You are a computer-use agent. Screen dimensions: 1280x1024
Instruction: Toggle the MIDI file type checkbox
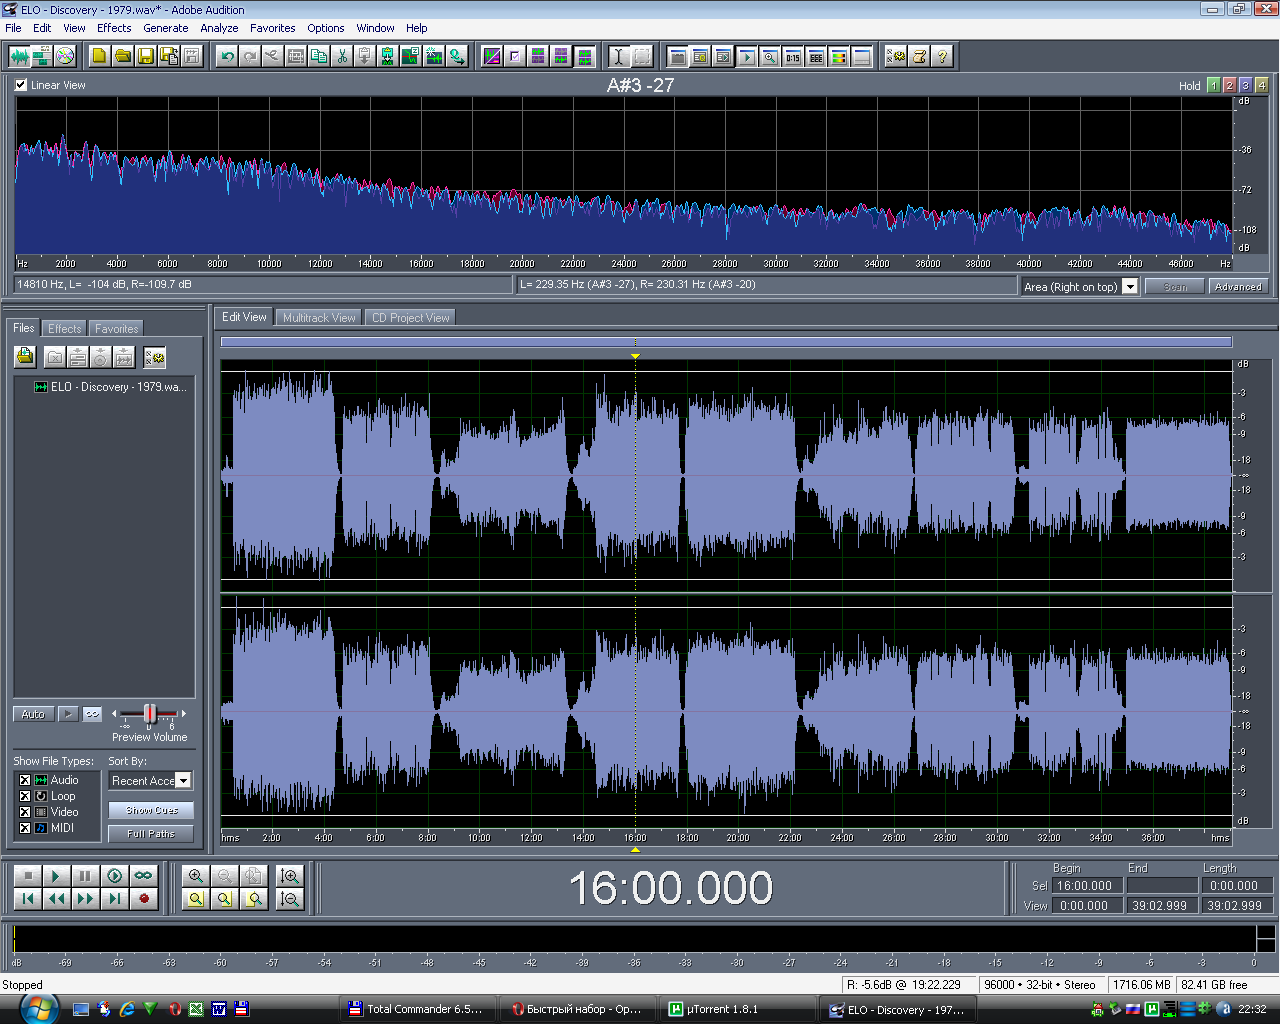click(x=25, y=828)
